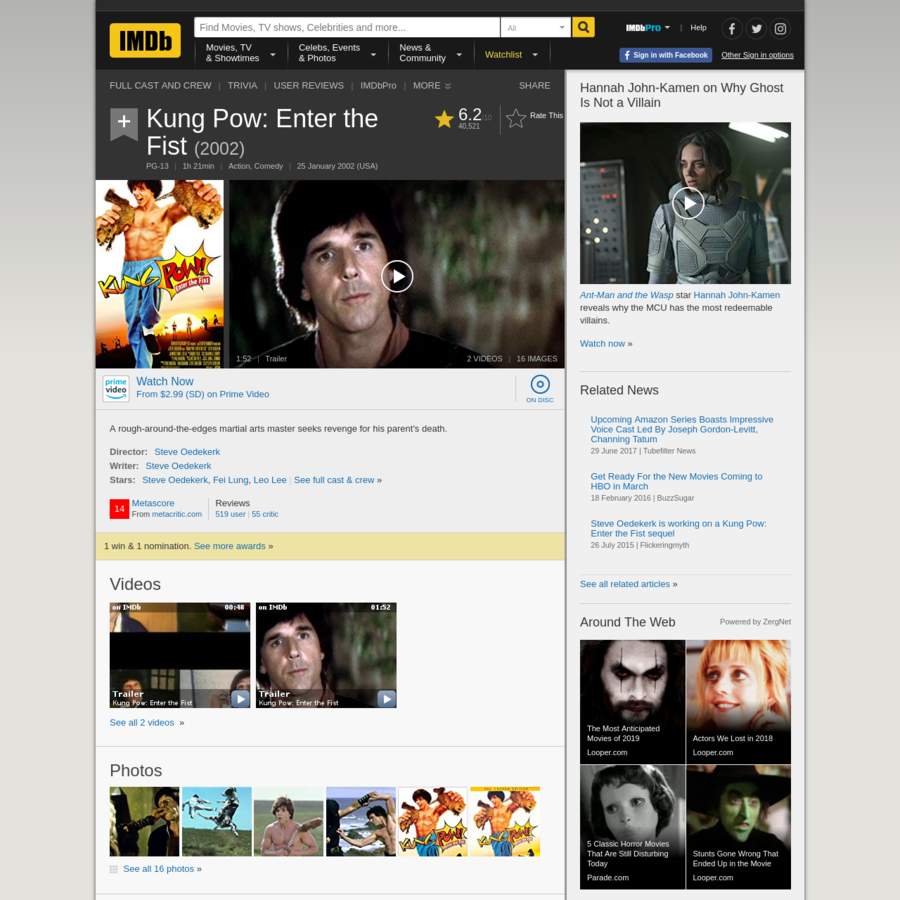Open 5 Classic Horror Movies tile
The height and width of the screenshot is (900, 900).
tap(632, 827)
